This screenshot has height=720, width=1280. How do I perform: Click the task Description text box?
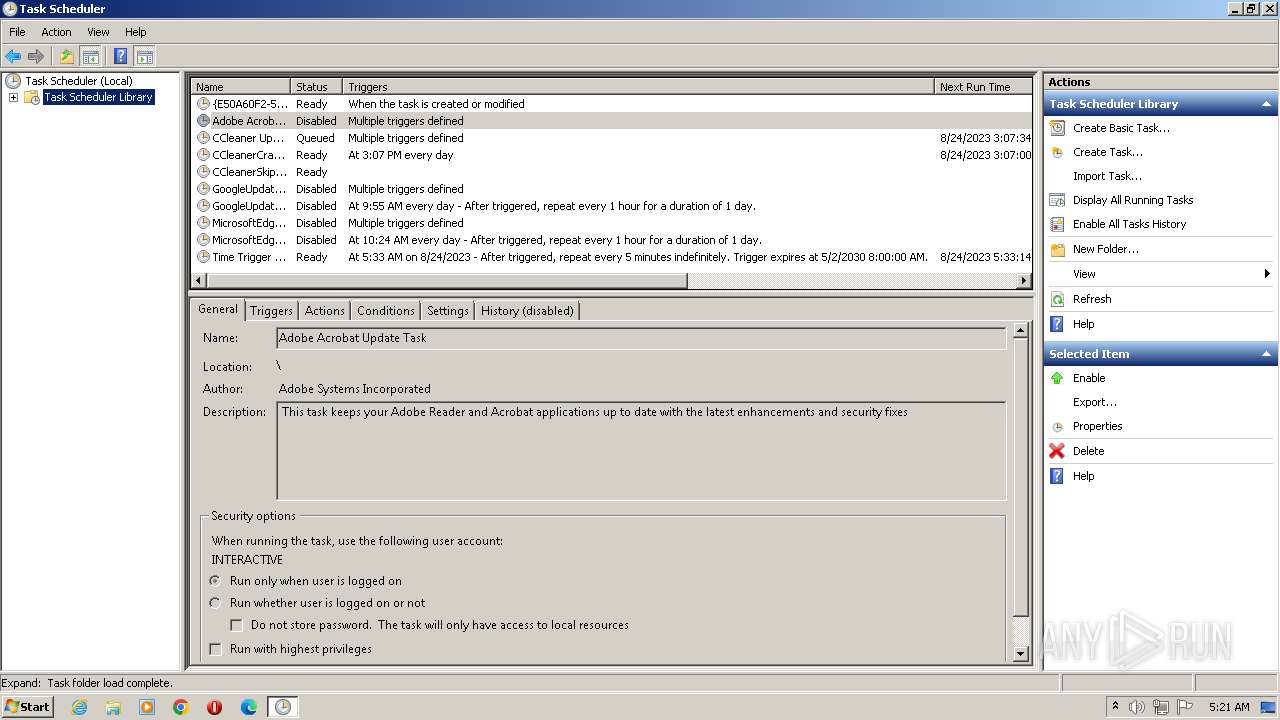(x=641, y=451)
